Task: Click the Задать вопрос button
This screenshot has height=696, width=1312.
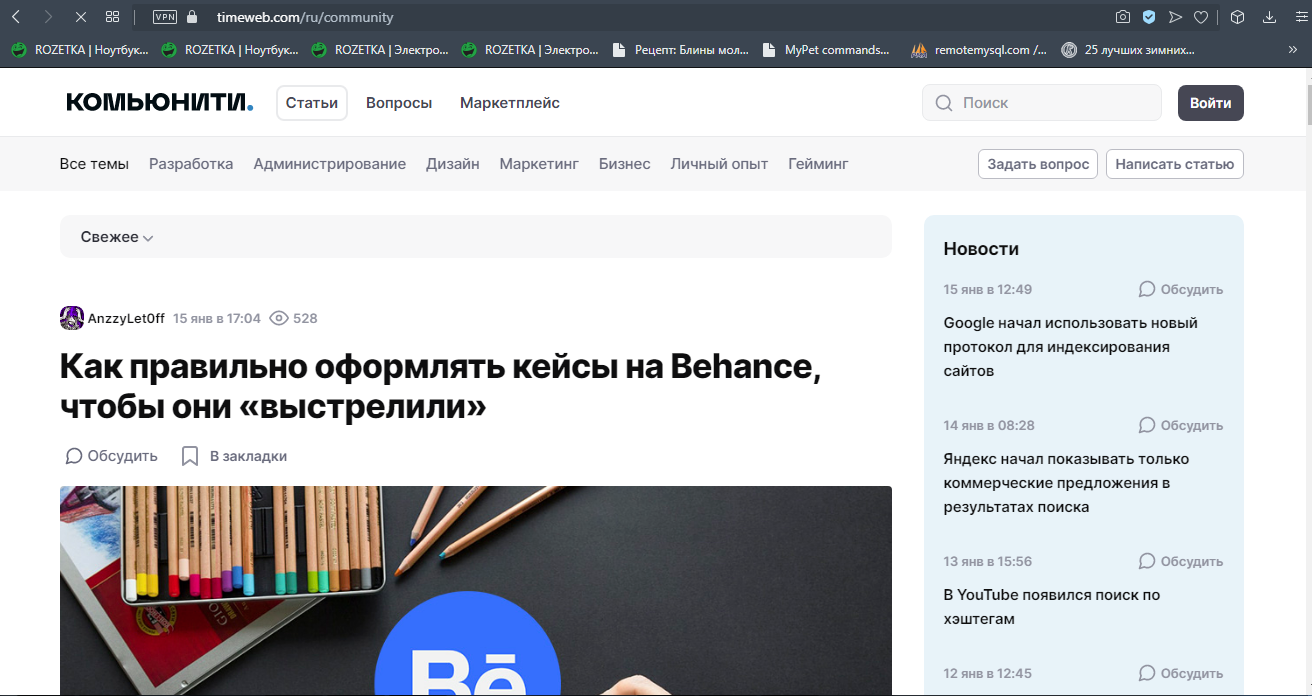Action: point(1038,164)
